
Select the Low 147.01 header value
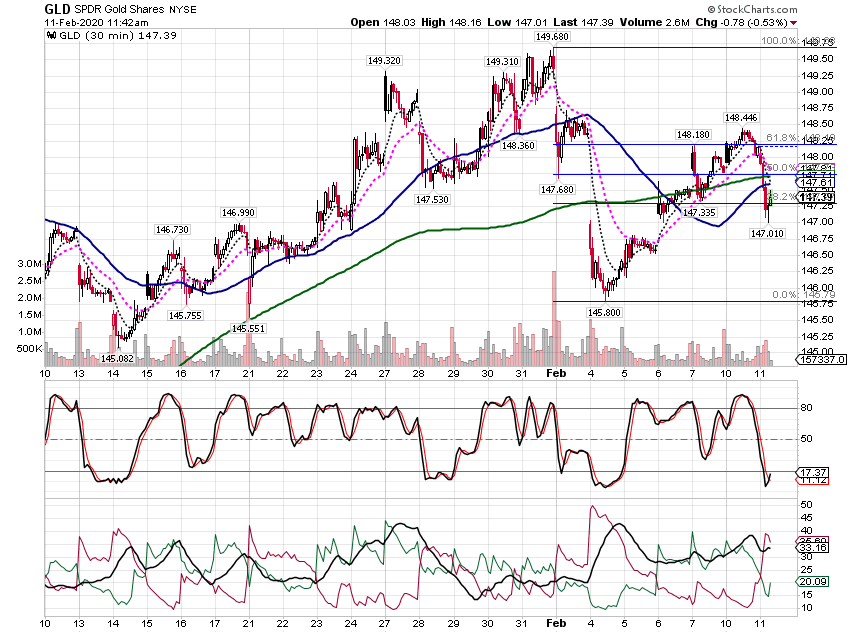pos(518,22)
